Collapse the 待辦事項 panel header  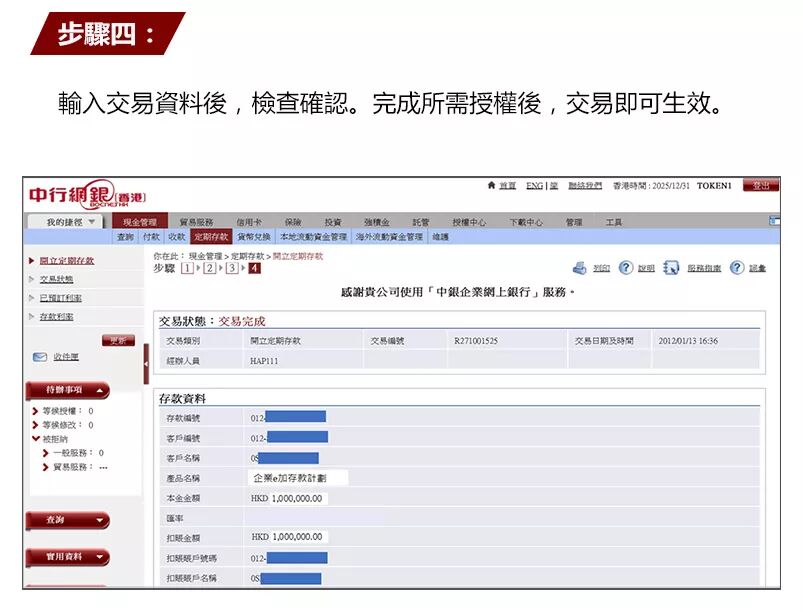click(x=68, y=390)
